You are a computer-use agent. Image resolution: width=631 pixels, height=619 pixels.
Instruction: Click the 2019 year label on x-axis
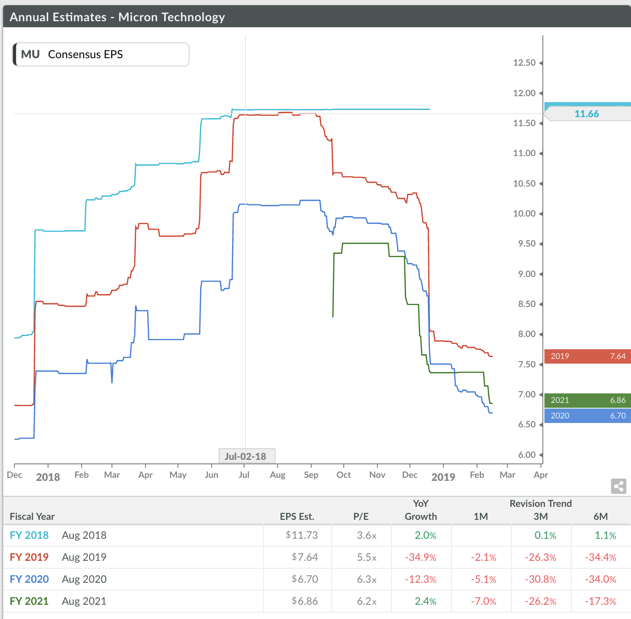point(443,477)
